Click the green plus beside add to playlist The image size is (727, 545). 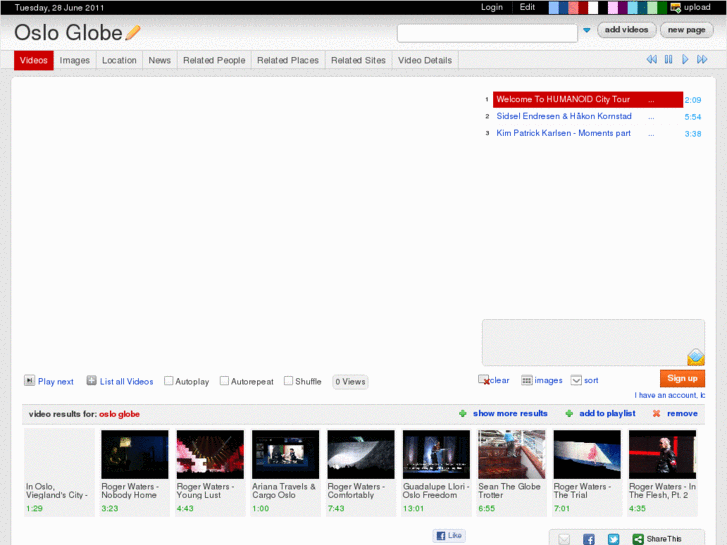tap(569, 413)
